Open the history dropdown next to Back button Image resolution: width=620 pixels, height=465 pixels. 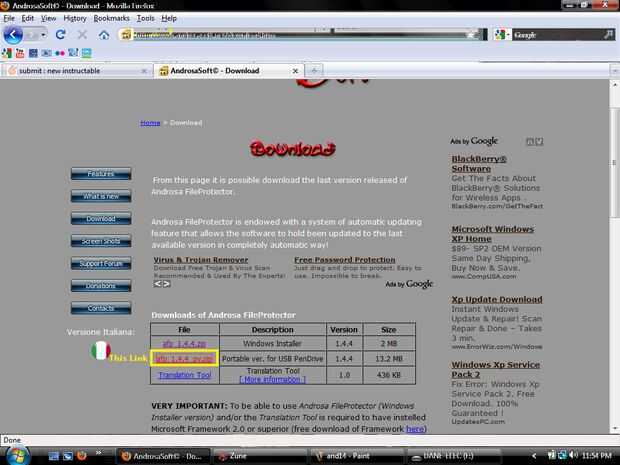coord(43,35)
